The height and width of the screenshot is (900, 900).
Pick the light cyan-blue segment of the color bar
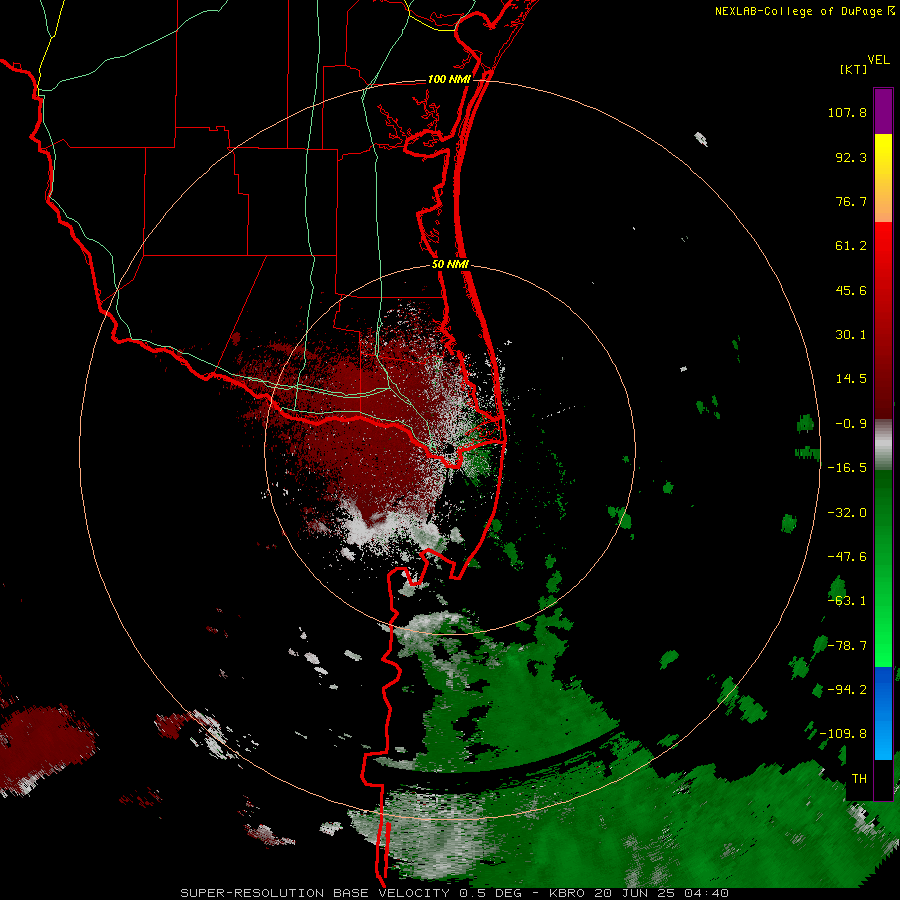click(883, 740)
